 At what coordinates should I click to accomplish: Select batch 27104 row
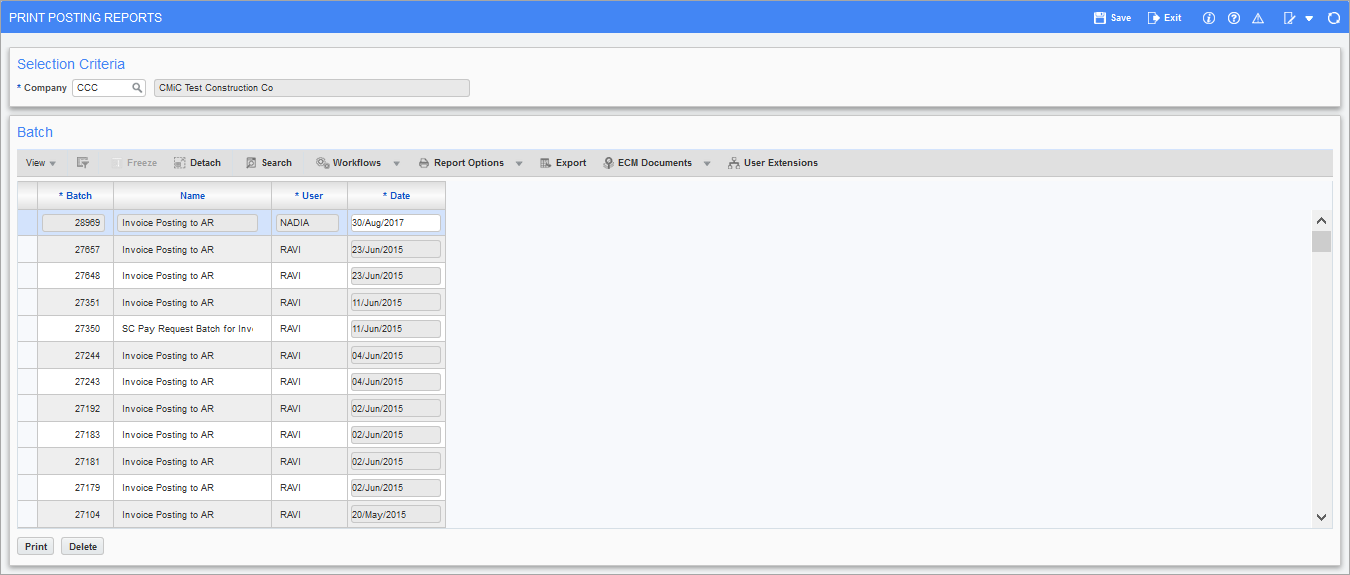pos(231,514)
